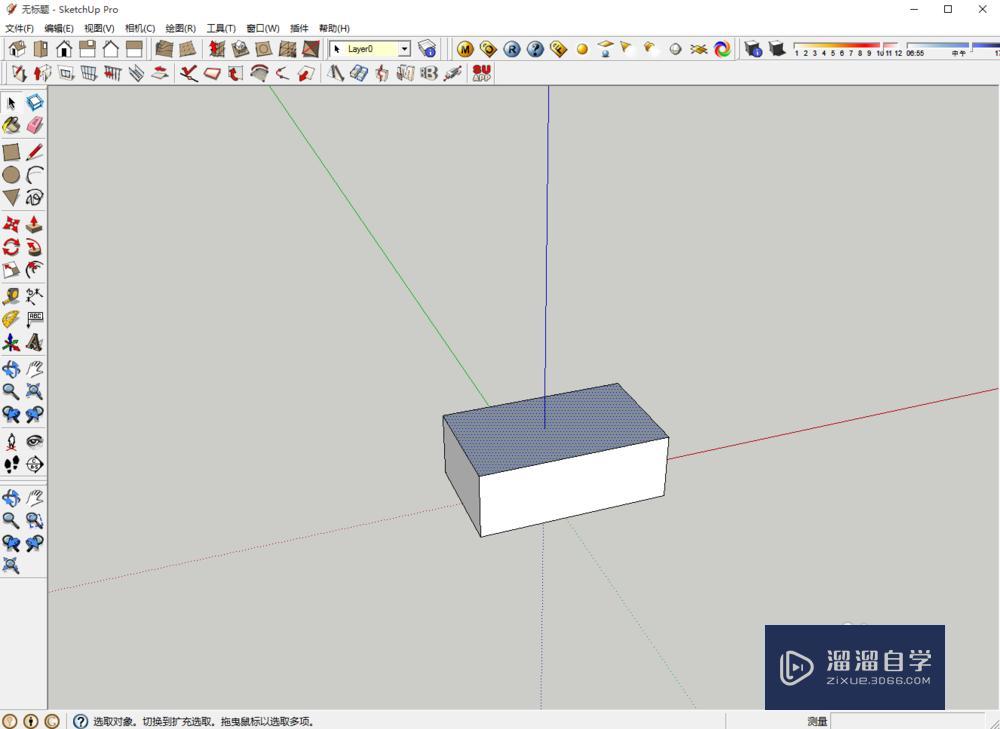Open shadow settings cube icon
The height and width of the screenshot is (729, 1000).
(753, 48)
